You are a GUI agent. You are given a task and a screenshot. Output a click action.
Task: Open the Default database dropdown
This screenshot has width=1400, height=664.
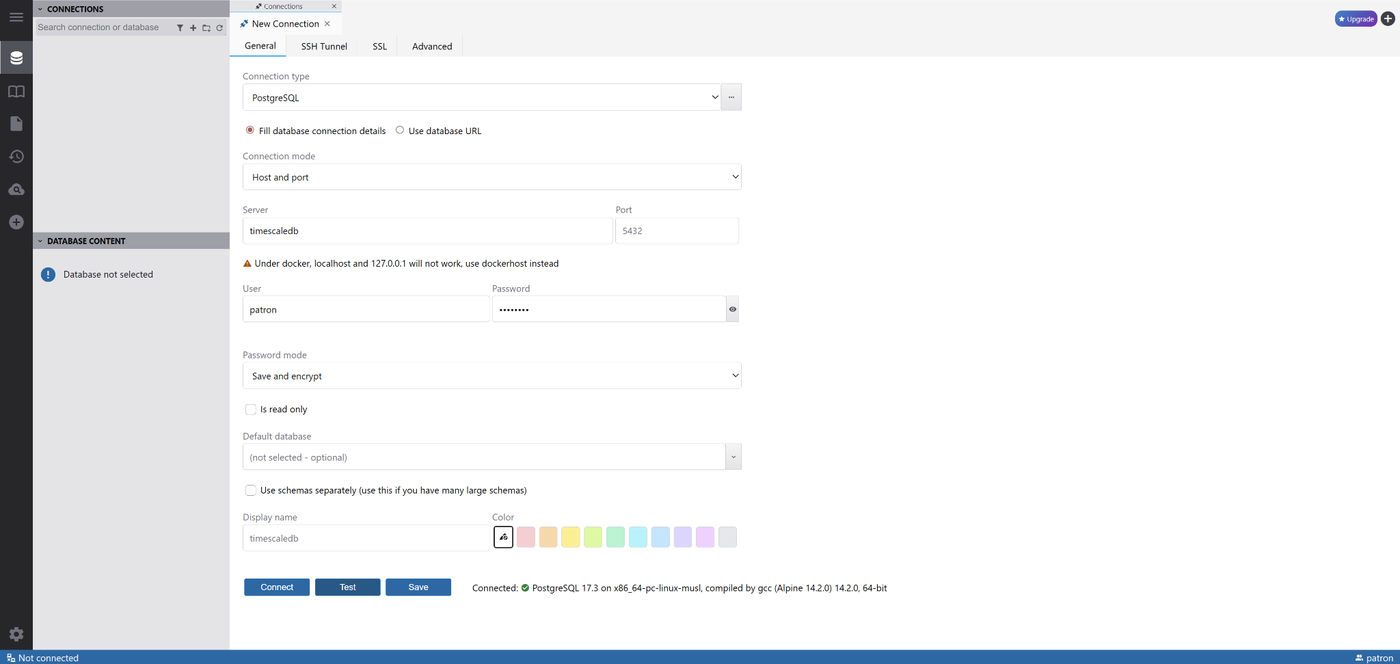point(491,457)
